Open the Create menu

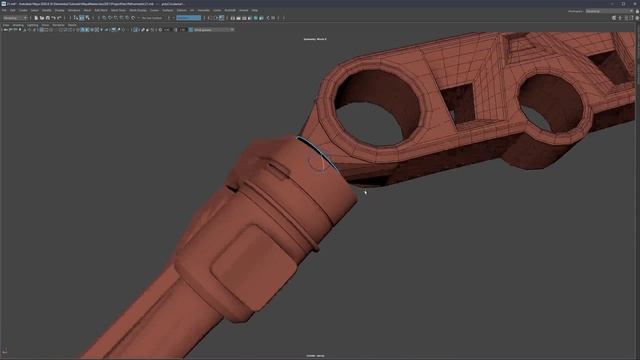[23, 10]
